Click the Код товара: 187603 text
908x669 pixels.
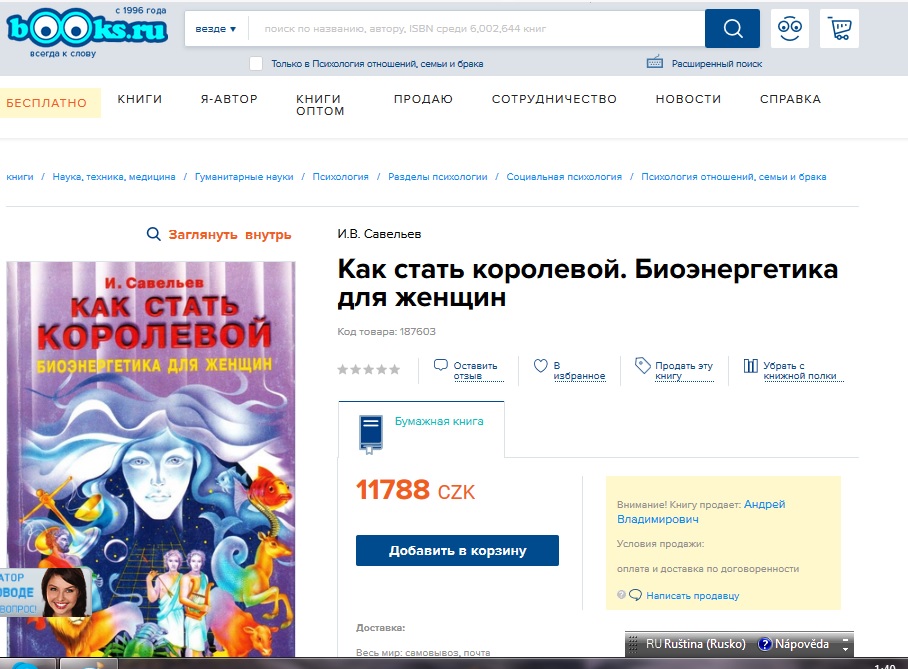tap(386, 331)
